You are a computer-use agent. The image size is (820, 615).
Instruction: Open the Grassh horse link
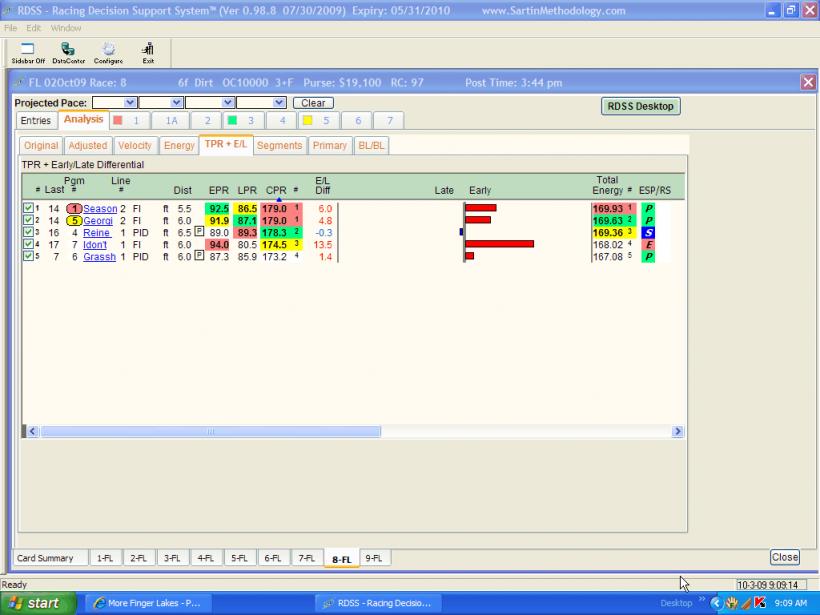pos(99,257)
